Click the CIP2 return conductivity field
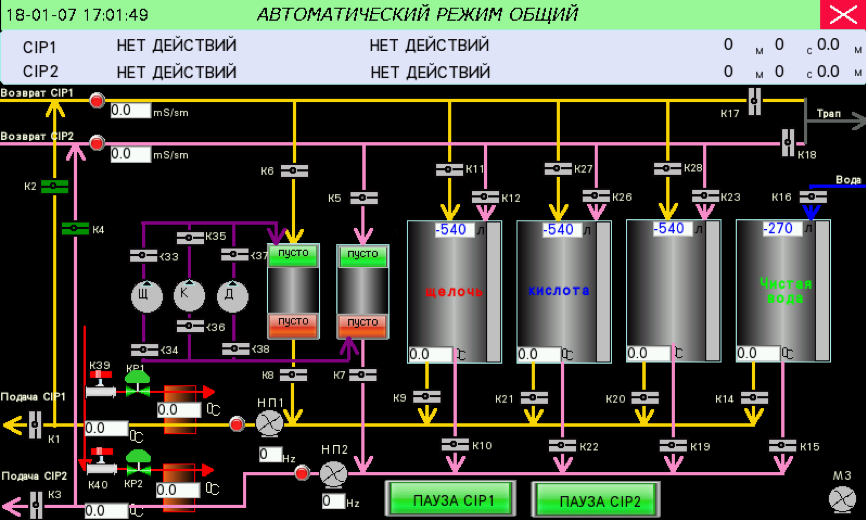Viewport: 866px width, 520px height. click(x=130, y=154)
